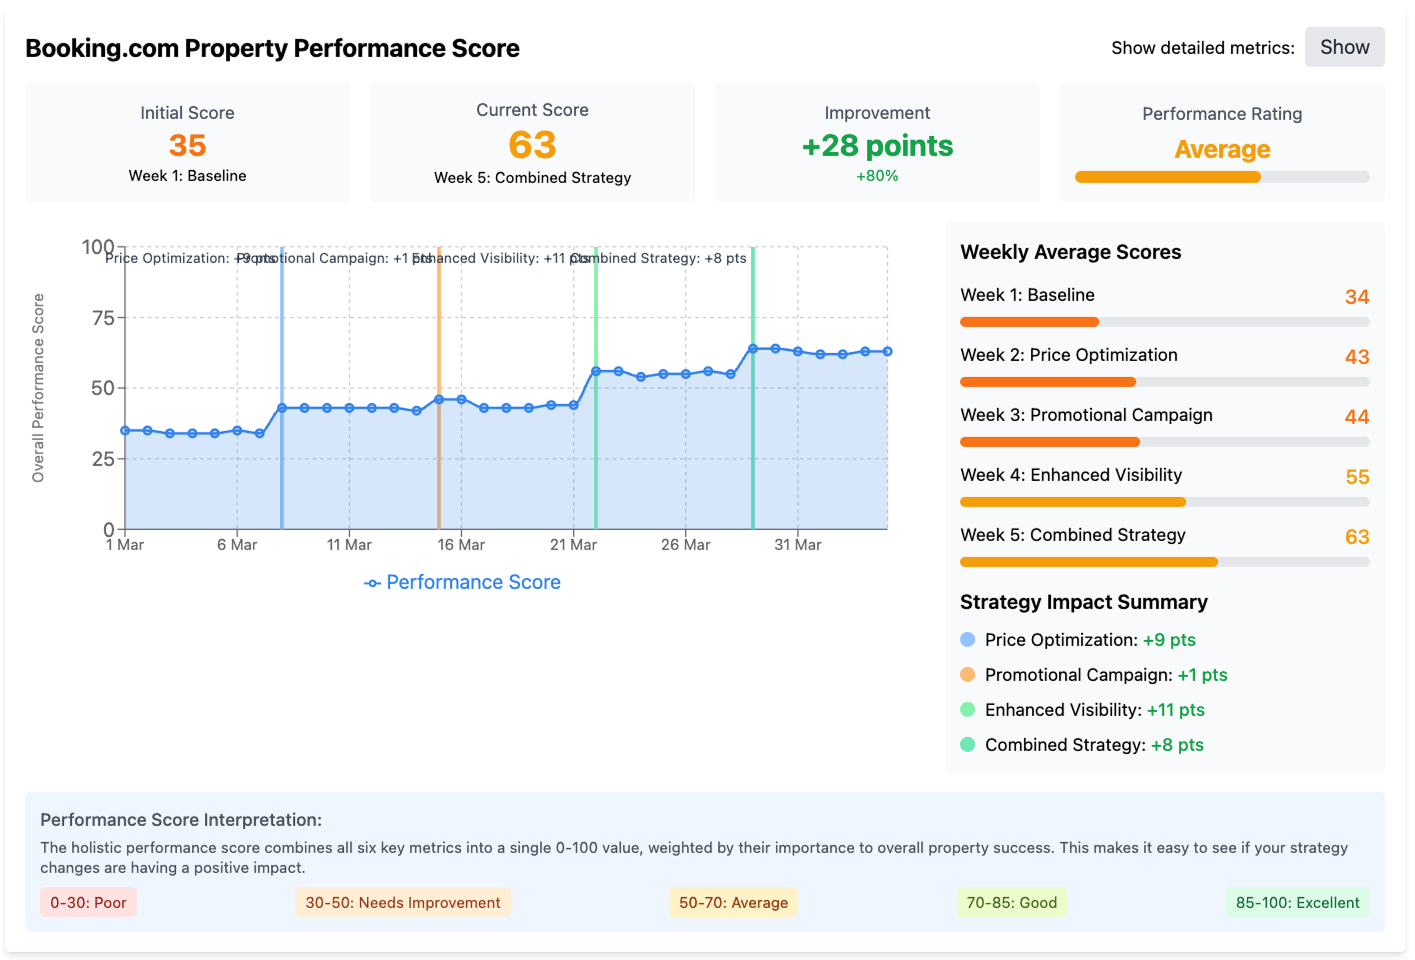Click the 16 Mar x-axis label

(x=461, y=545)
